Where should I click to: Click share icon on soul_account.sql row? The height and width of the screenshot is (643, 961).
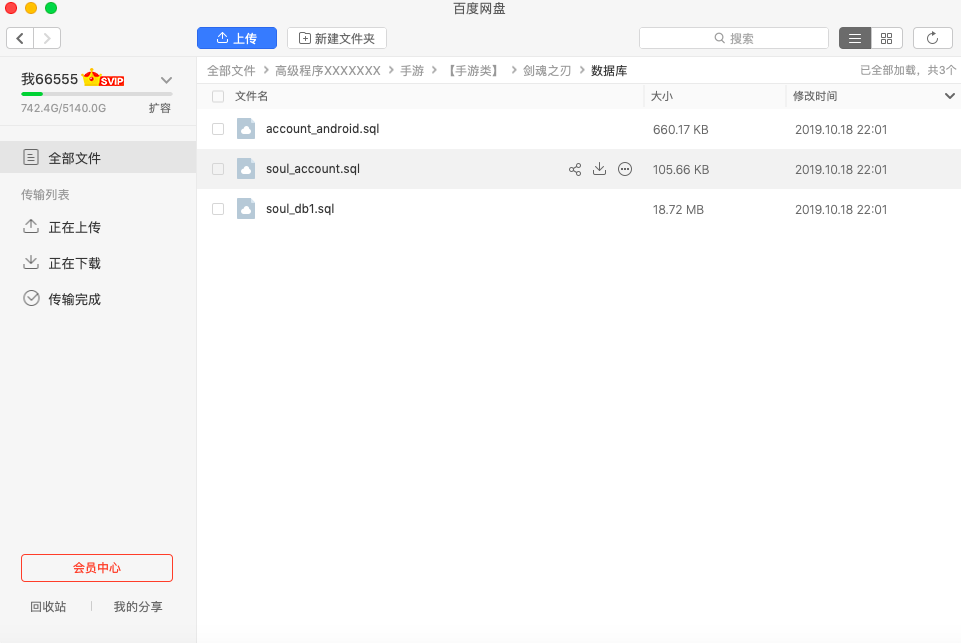click(575, 170)
